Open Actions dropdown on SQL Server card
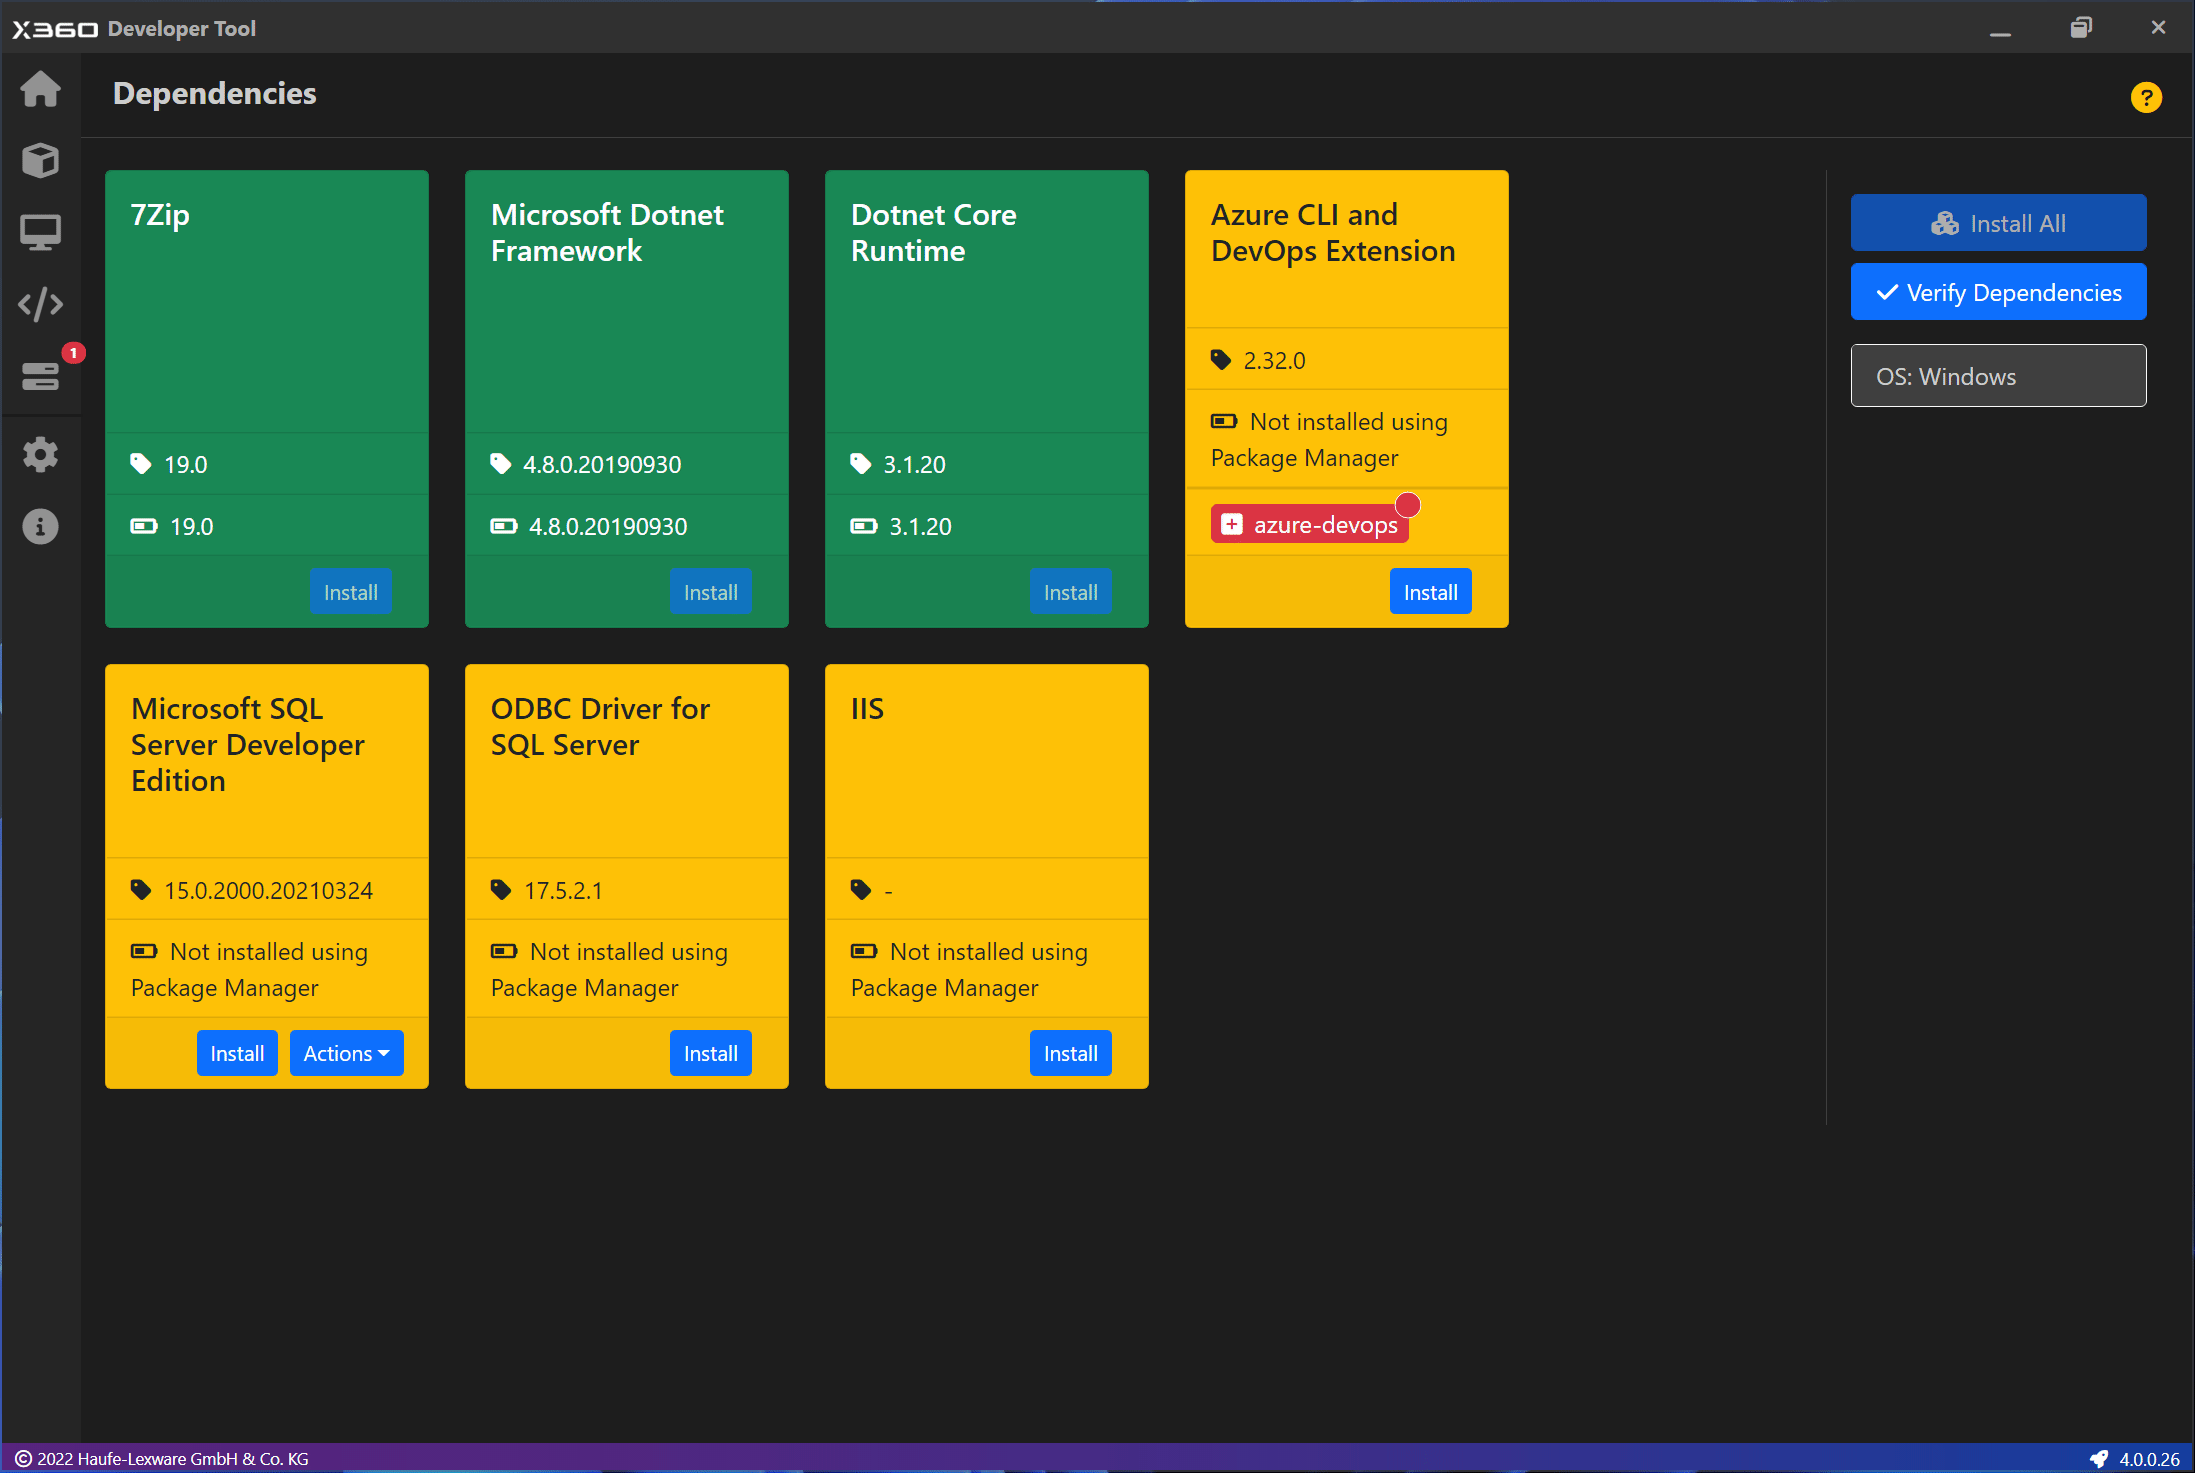 346,1053
